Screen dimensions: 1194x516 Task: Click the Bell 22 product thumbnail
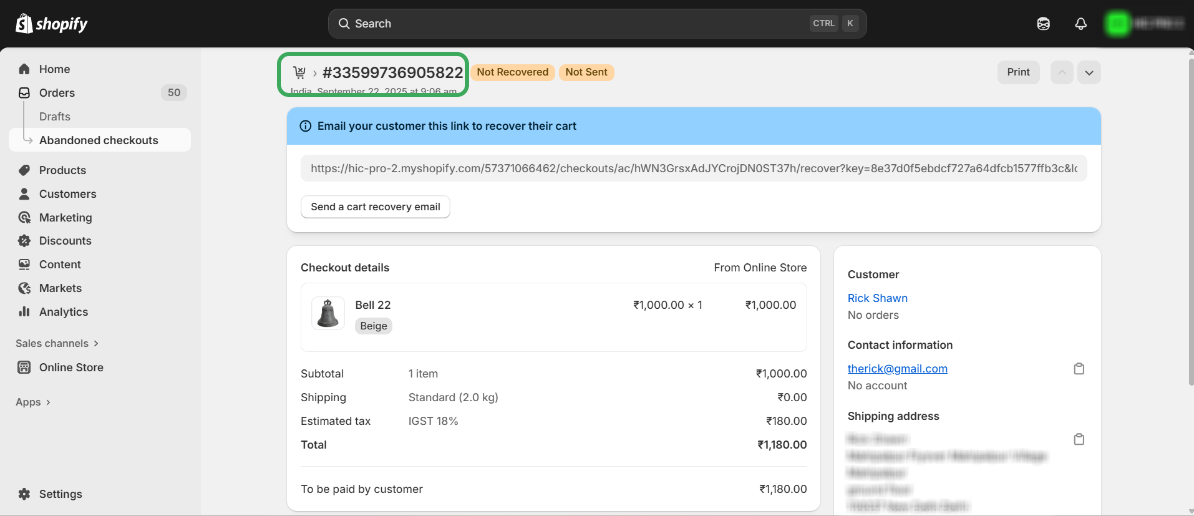327,314
